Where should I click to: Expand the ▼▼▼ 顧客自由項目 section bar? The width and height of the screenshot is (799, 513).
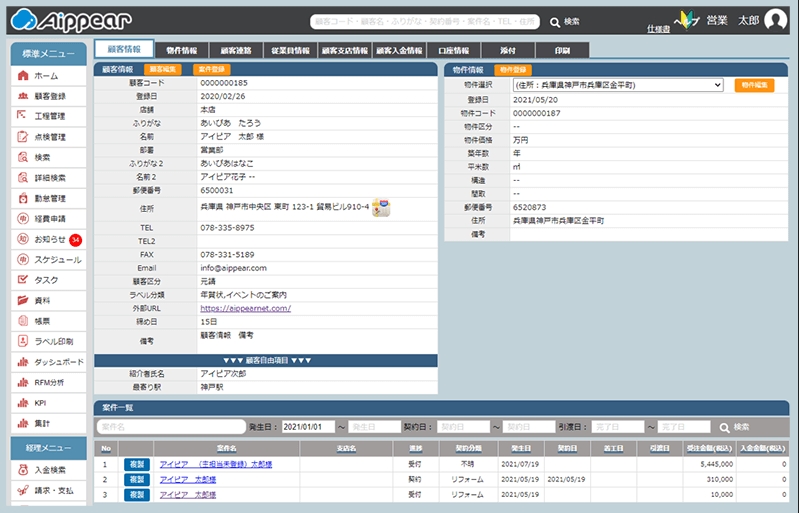pyautogui.click(x=266, y=360)
